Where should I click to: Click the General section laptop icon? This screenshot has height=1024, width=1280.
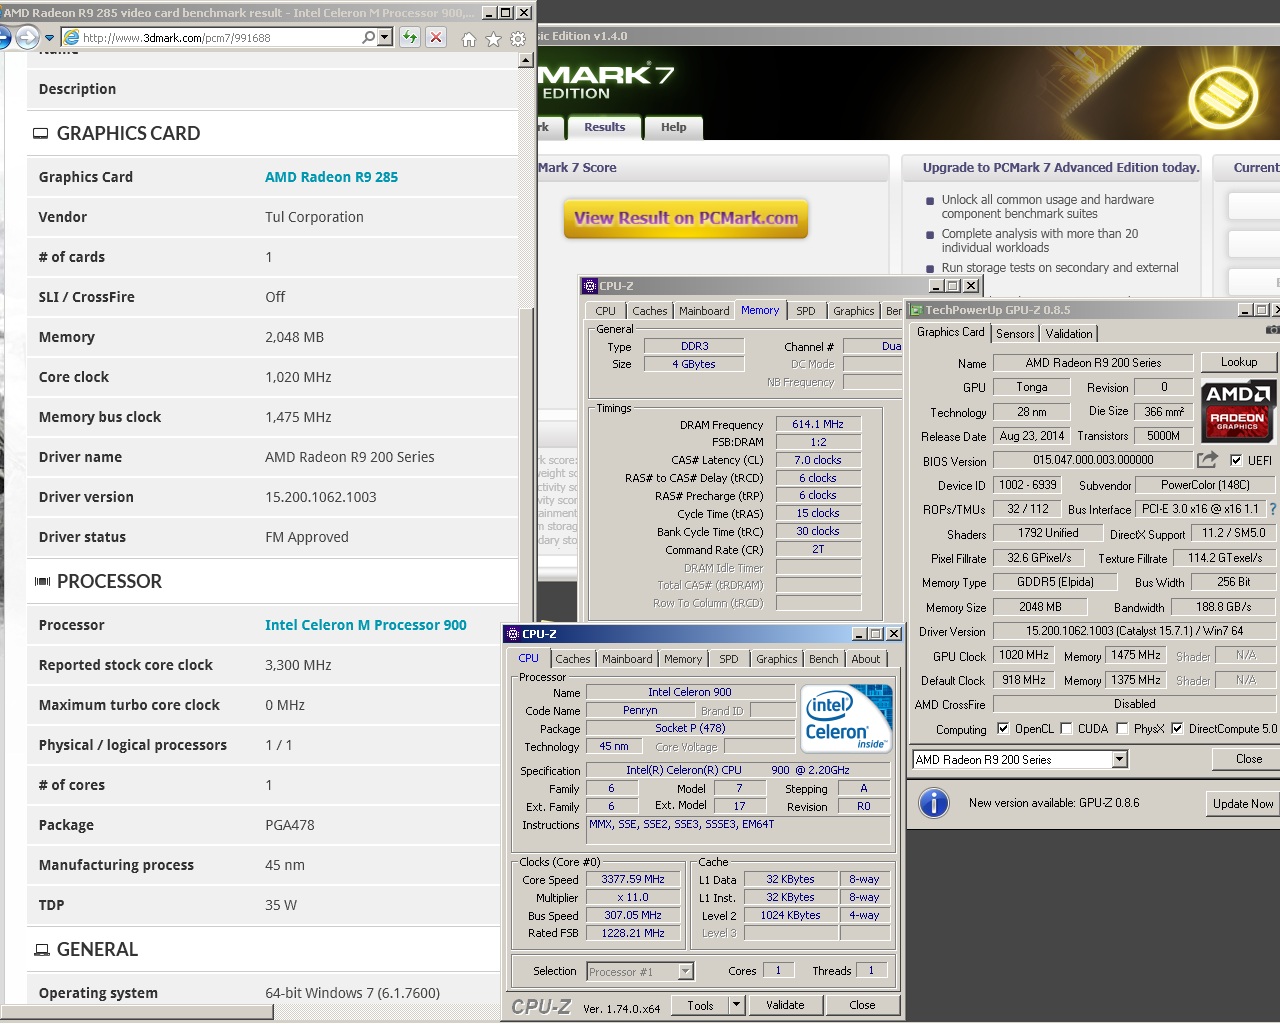[41, 949]
